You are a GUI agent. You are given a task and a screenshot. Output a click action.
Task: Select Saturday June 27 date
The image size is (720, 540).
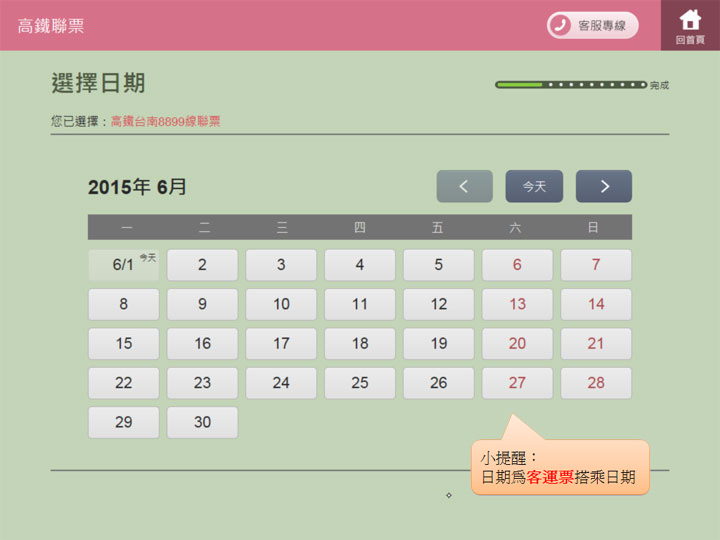click(x=517, y=383)
